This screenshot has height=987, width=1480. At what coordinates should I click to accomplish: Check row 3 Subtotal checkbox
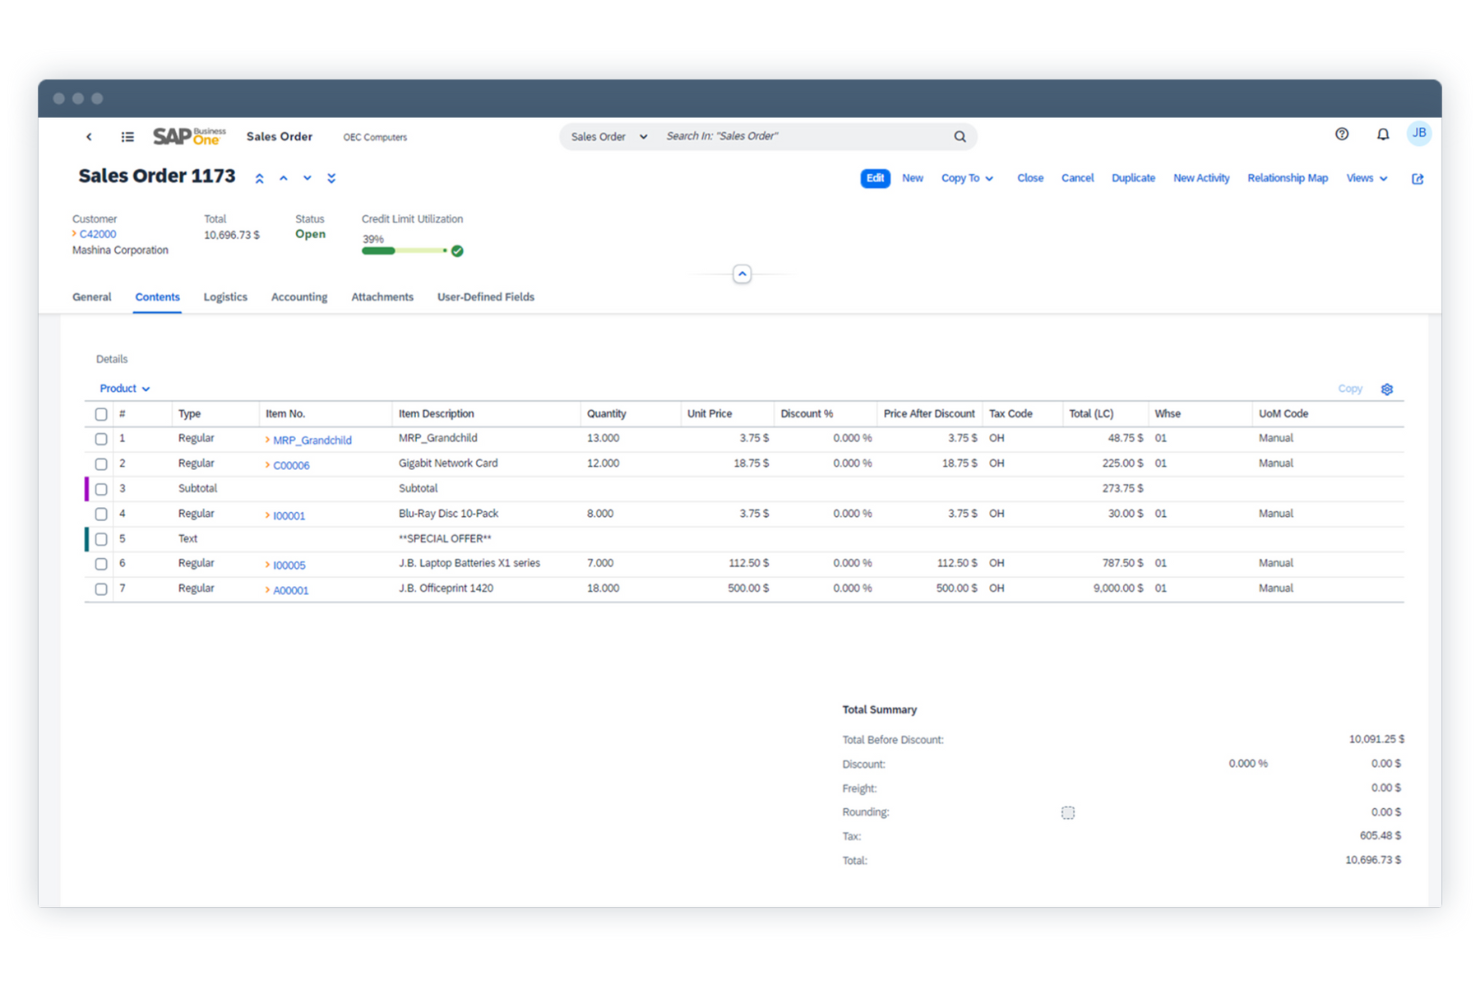[101, 489]
